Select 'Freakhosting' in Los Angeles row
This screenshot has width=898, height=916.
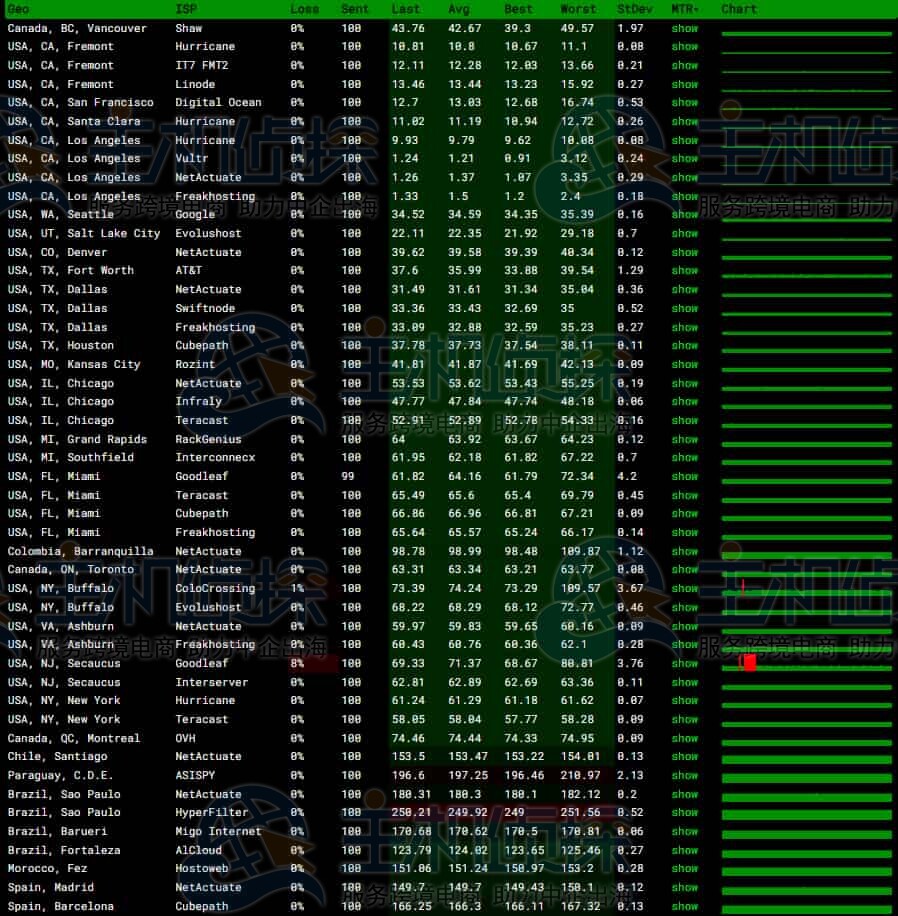click(215, 196)
